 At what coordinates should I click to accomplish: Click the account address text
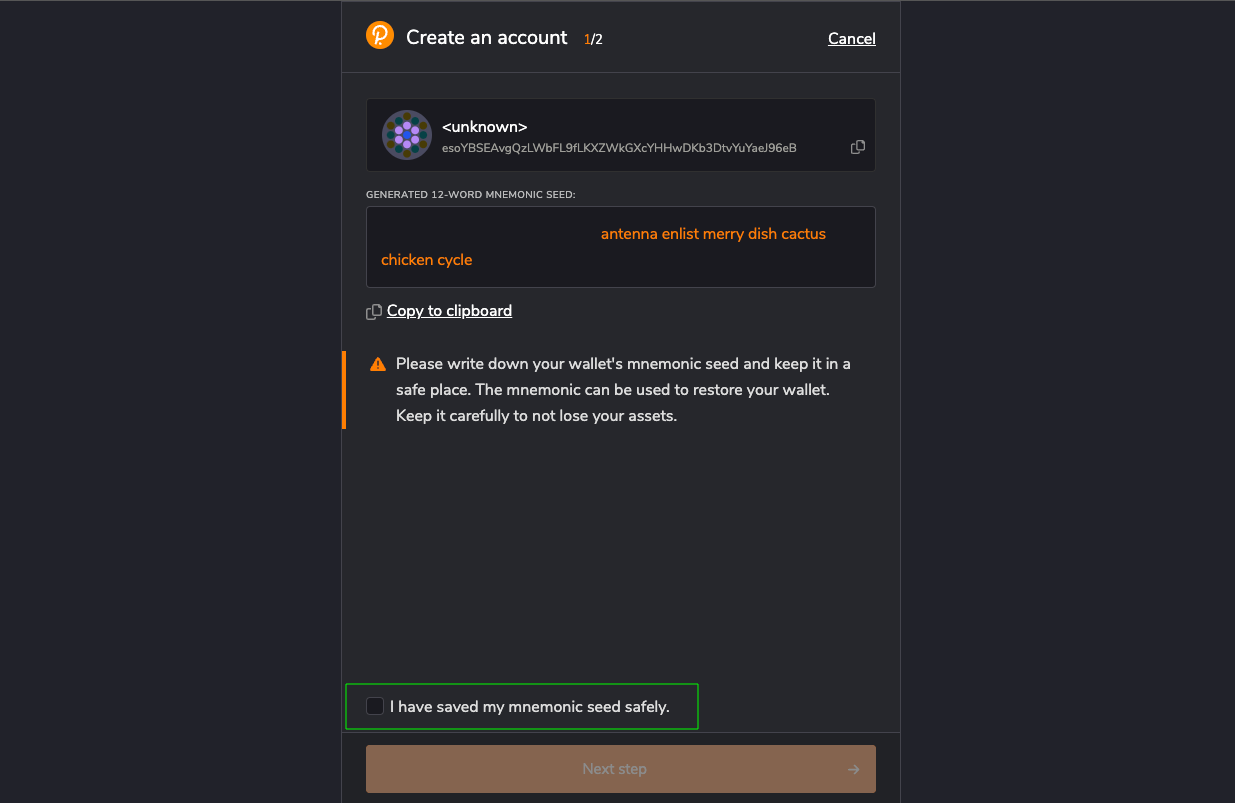619,148
